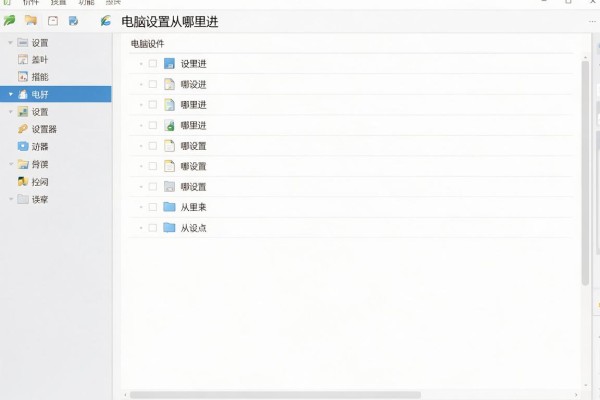Screen dimensions: 600x400
Task: Click the green-badged document icon of 哪里进
Action: pyautogui.click(x=169, y=125)
